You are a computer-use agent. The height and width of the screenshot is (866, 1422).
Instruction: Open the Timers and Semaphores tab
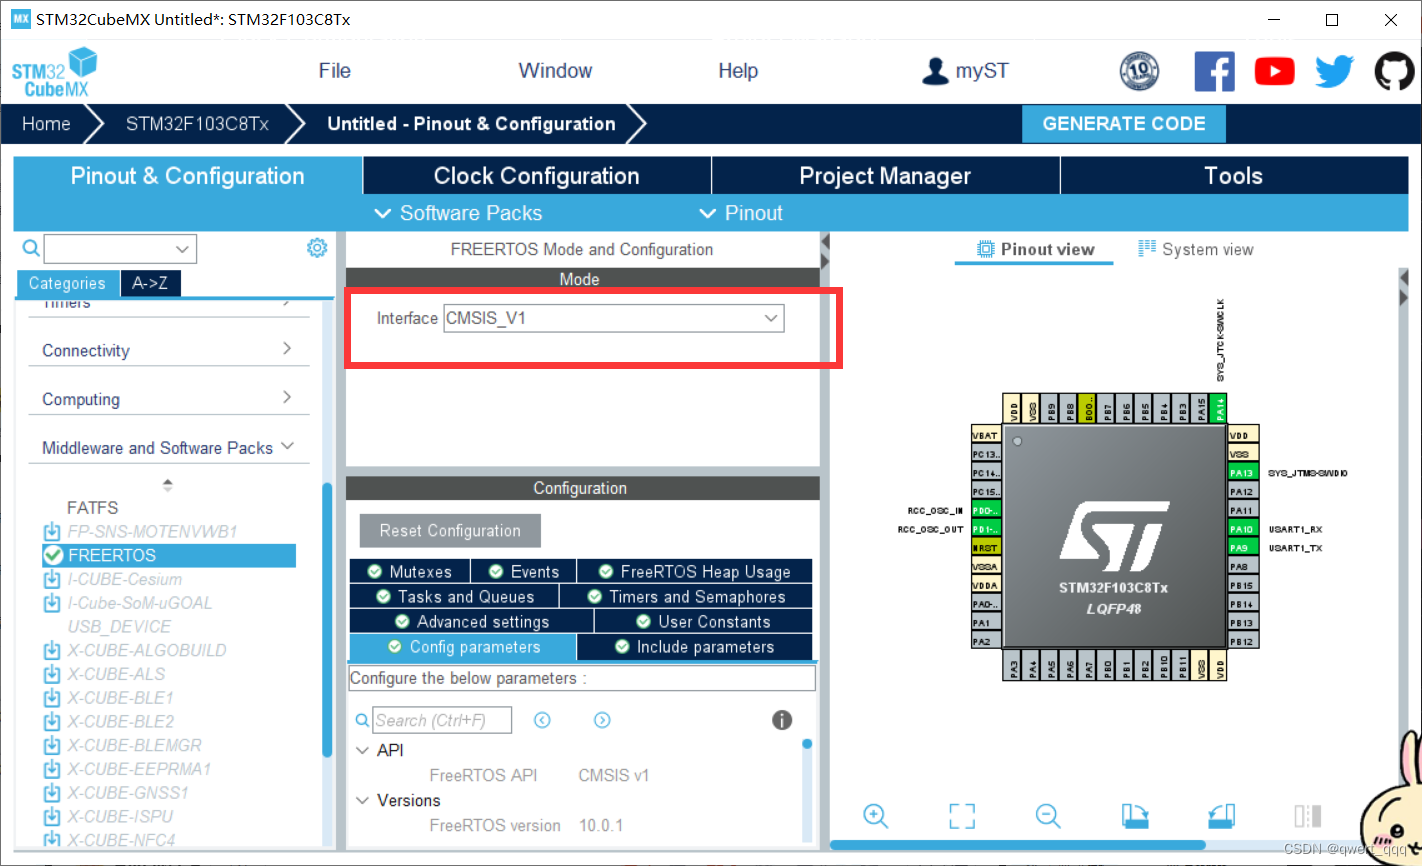click(686, 597)
